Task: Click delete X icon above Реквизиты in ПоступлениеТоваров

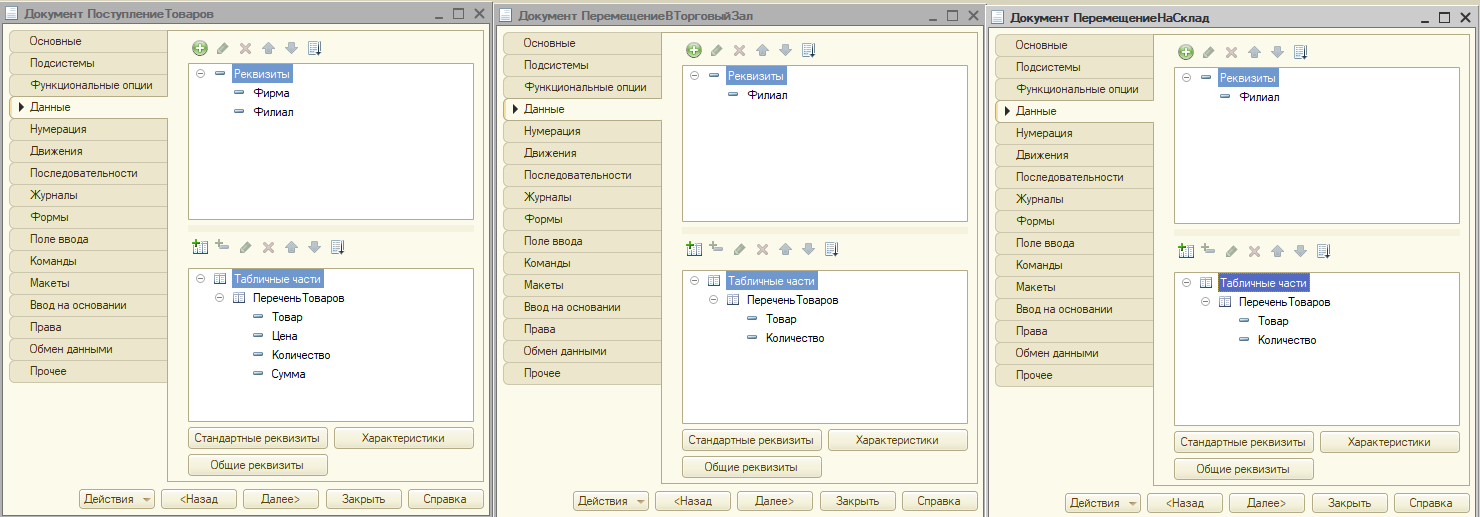Action: [245, 48]
